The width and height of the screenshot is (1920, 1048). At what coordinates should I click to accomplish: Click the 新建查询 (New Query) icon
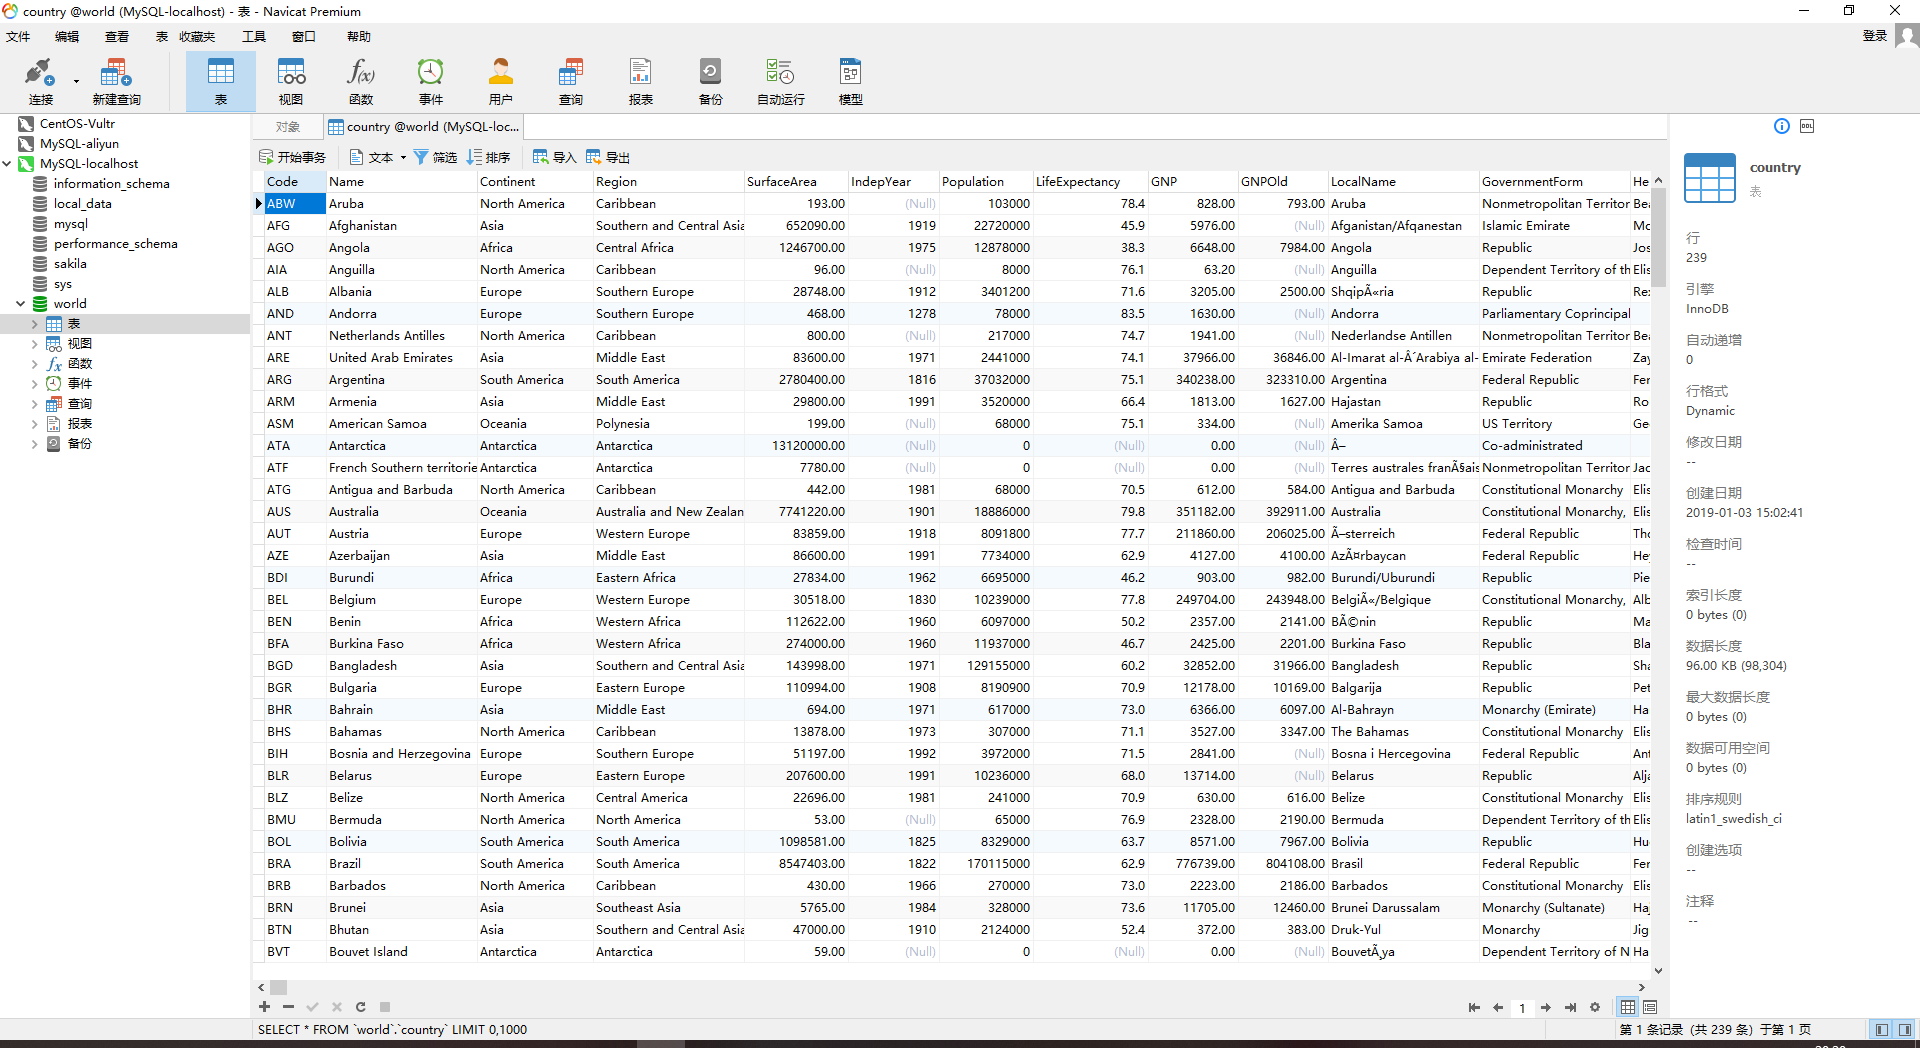pyautogui.click(x=116, y=81)
